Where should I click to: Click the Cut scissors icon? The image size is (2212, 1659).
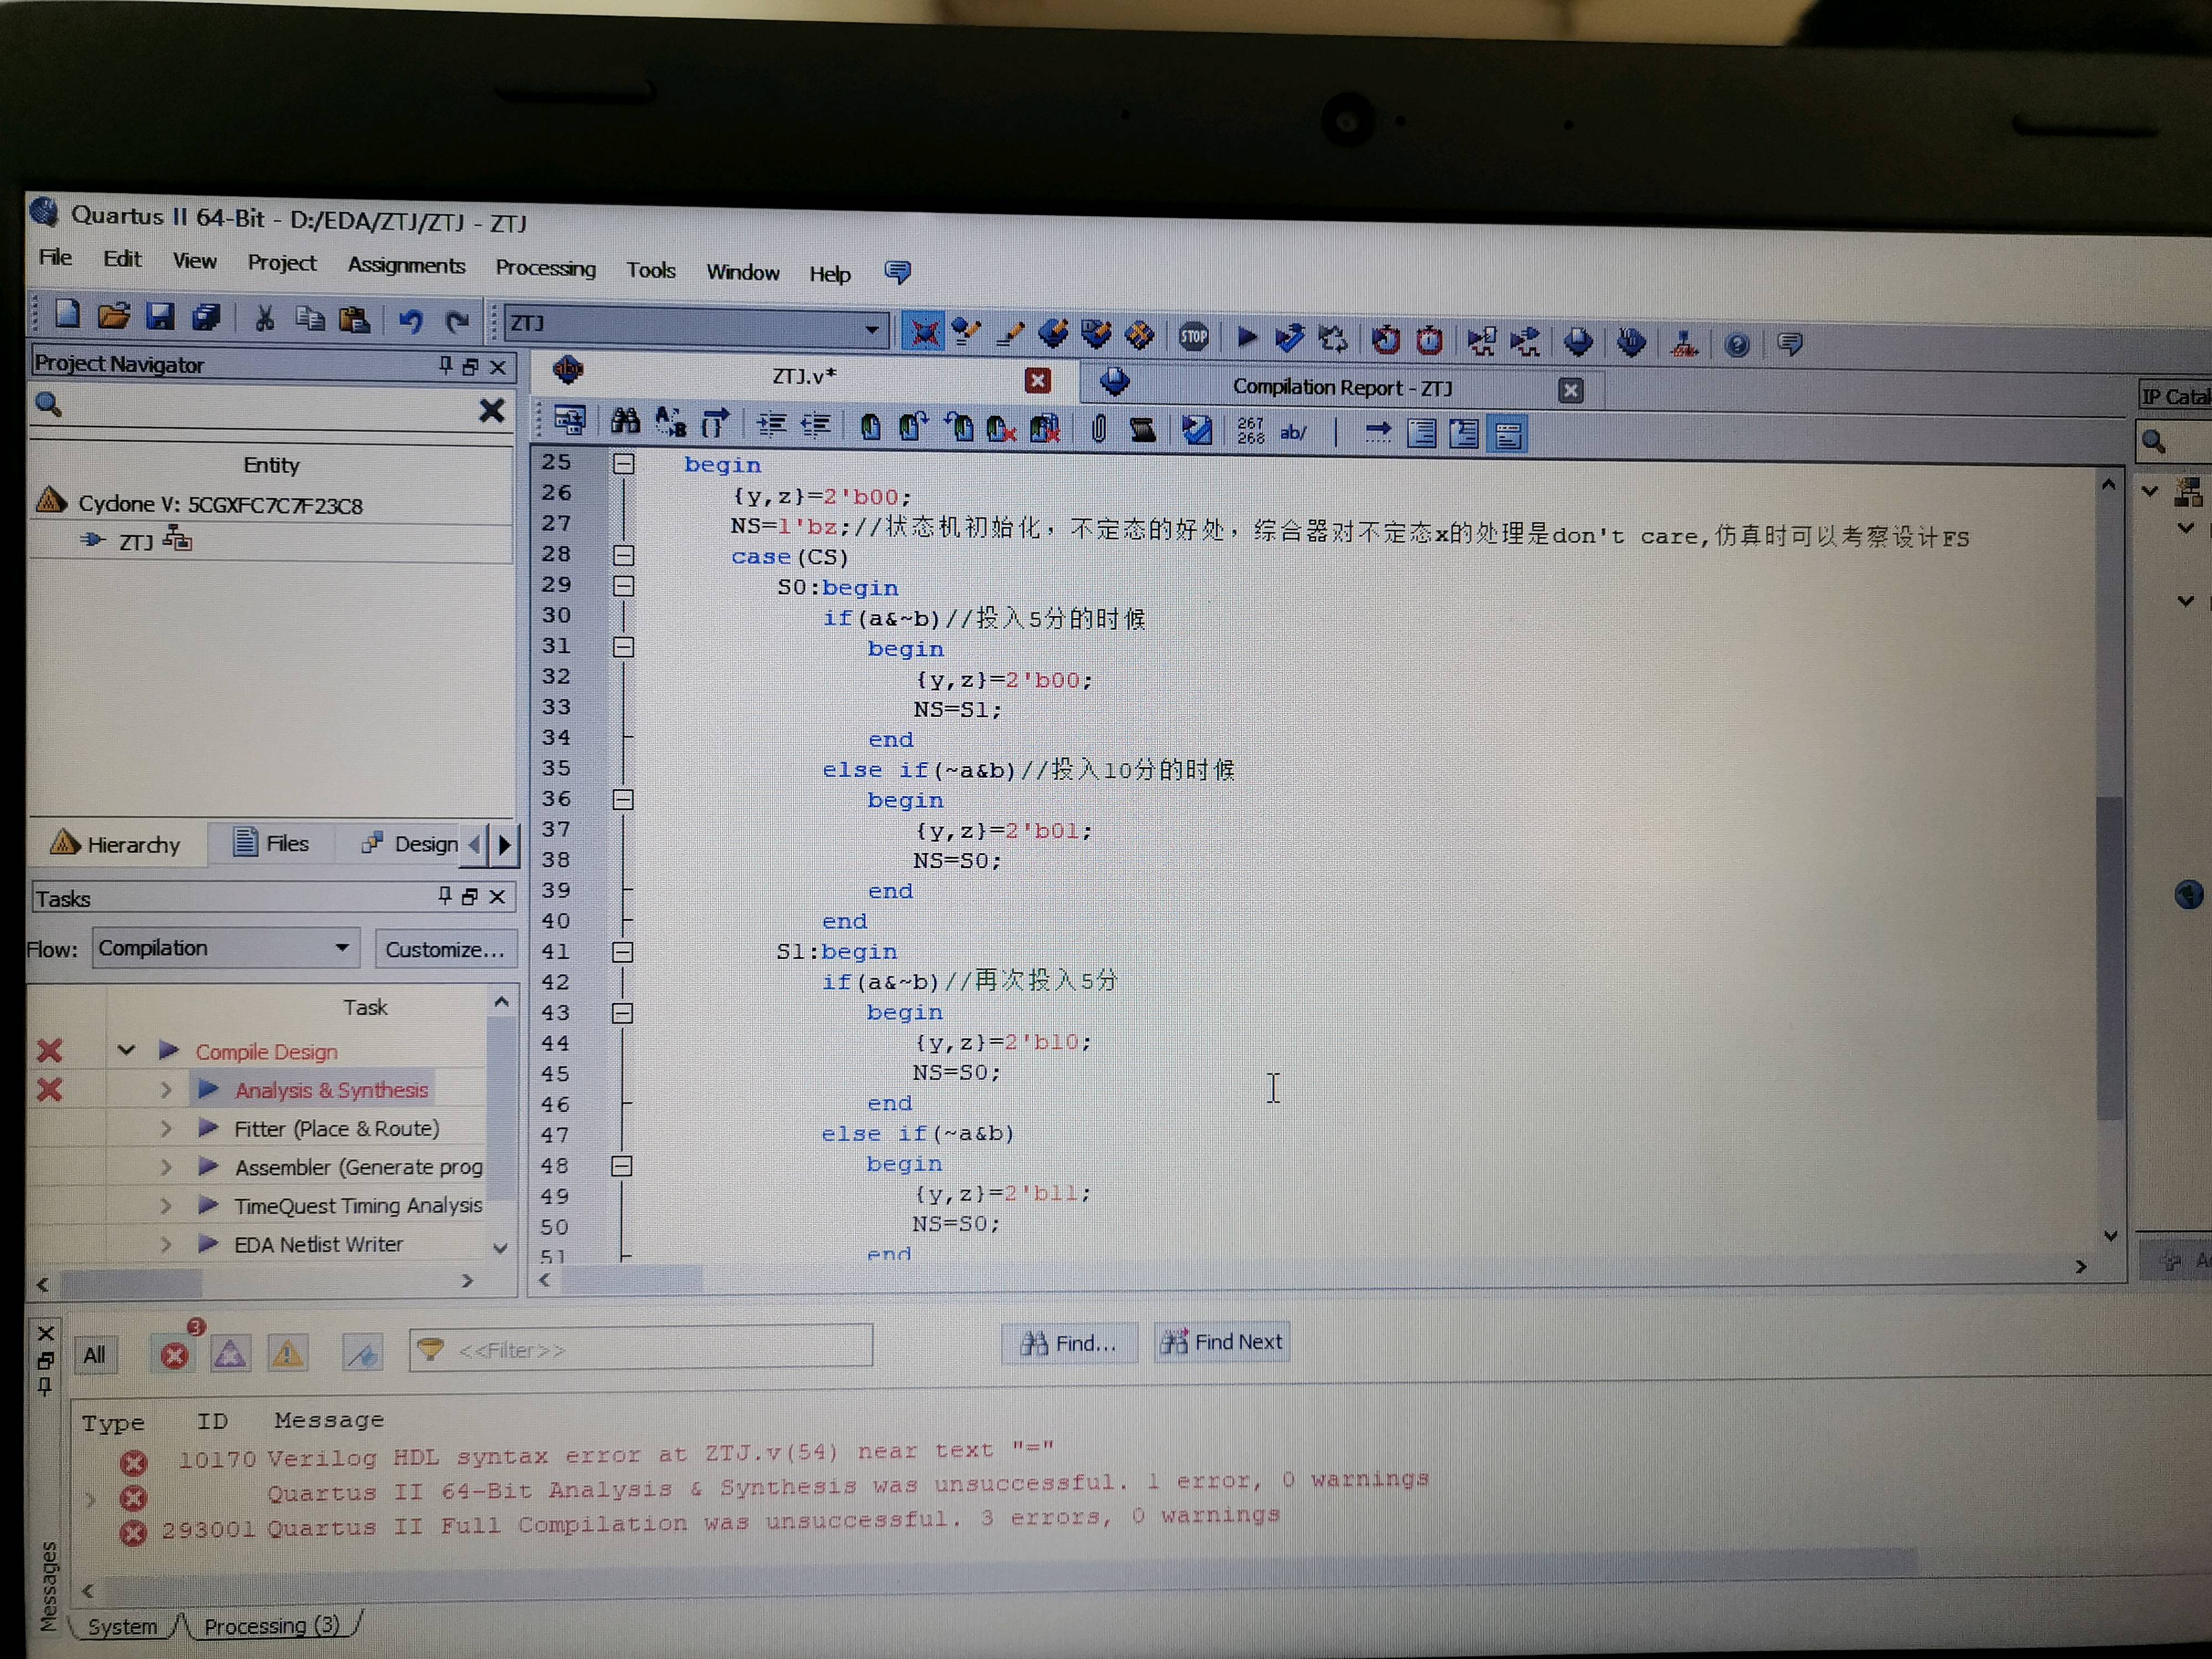[264, 319]
